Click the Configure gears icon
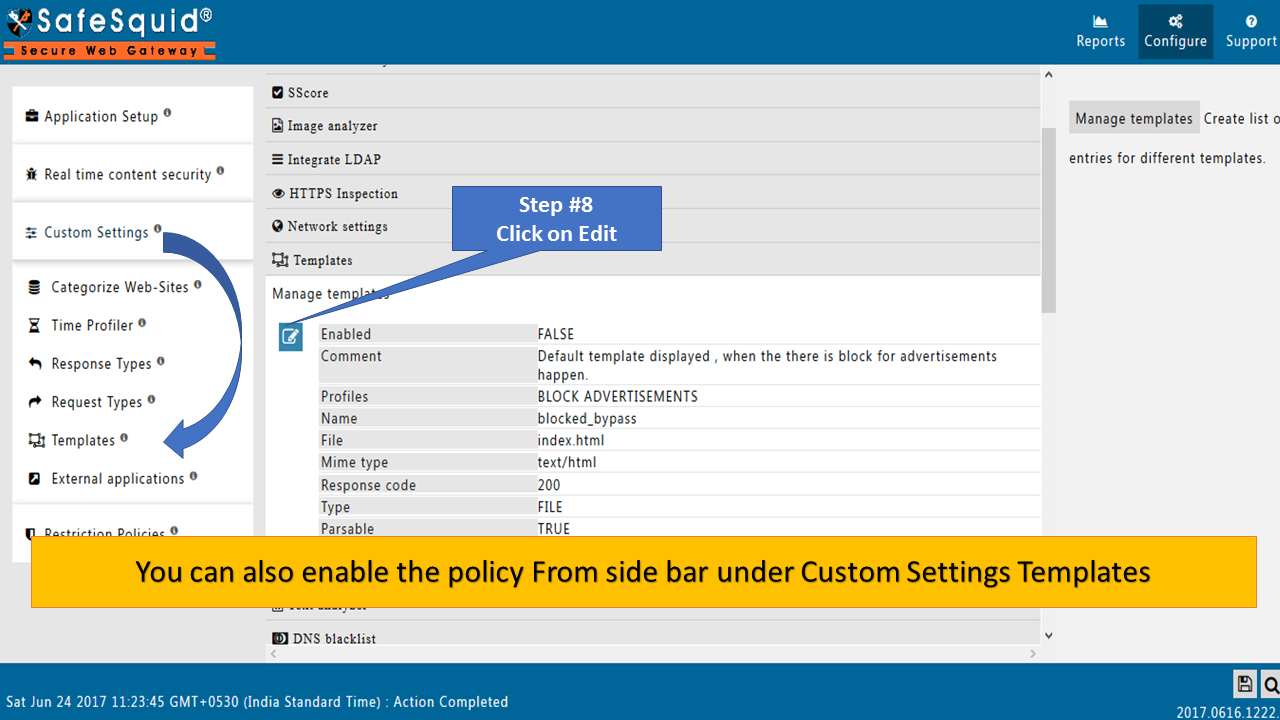The width and height of the screenshot is (1280, 720). (x=1175, y=20)
